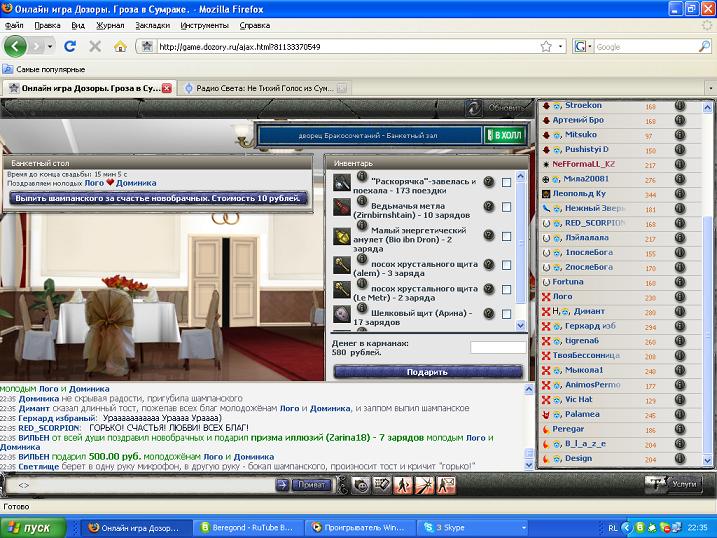Click the notes pencil icon in chat bar
717x538 pixels.
click(x=382, y=485)
